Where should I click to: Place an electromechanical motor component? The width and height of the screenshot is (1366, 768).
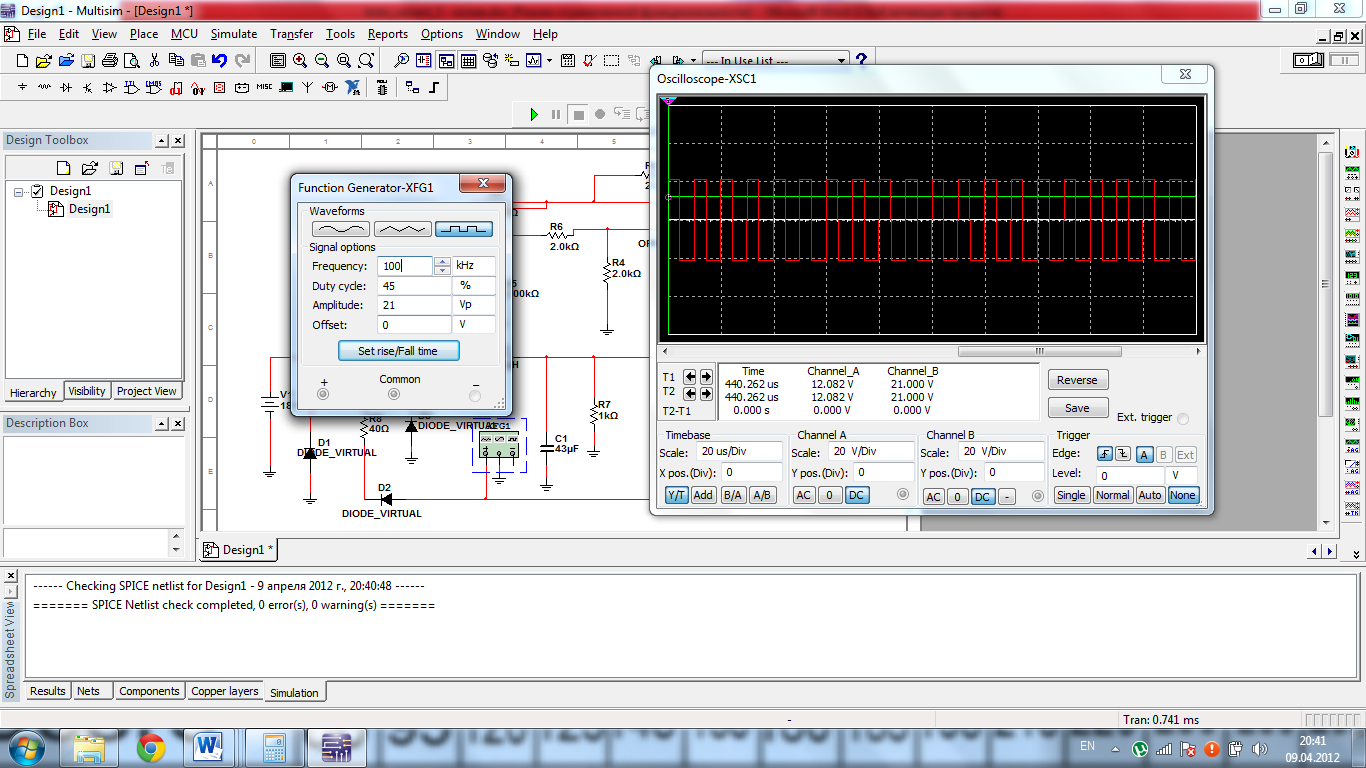[x=330, y=87]
